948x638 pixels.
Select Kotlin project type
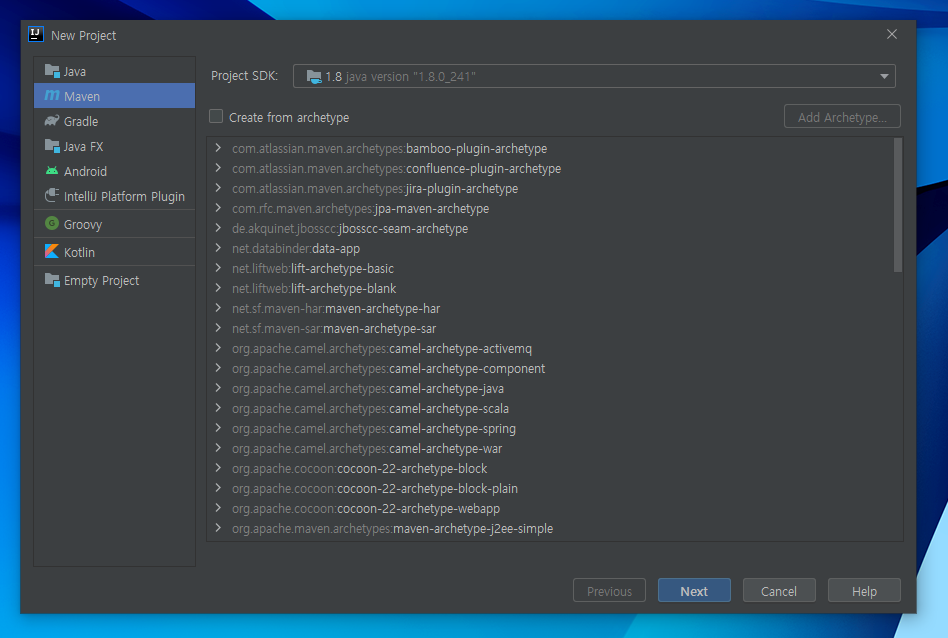(114, 252)
